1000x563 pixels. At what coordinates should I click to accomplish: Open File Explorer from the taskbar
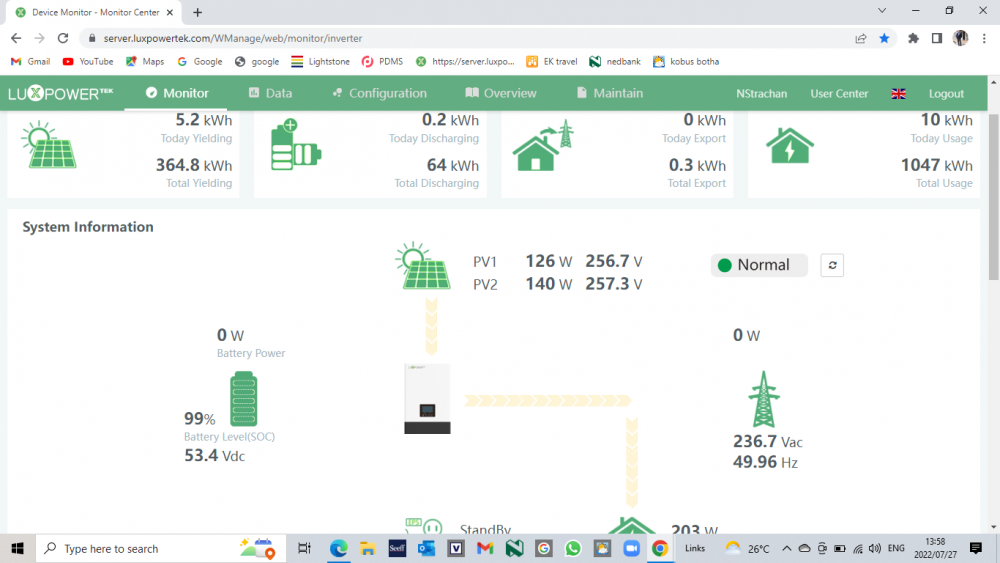[368, 548]
